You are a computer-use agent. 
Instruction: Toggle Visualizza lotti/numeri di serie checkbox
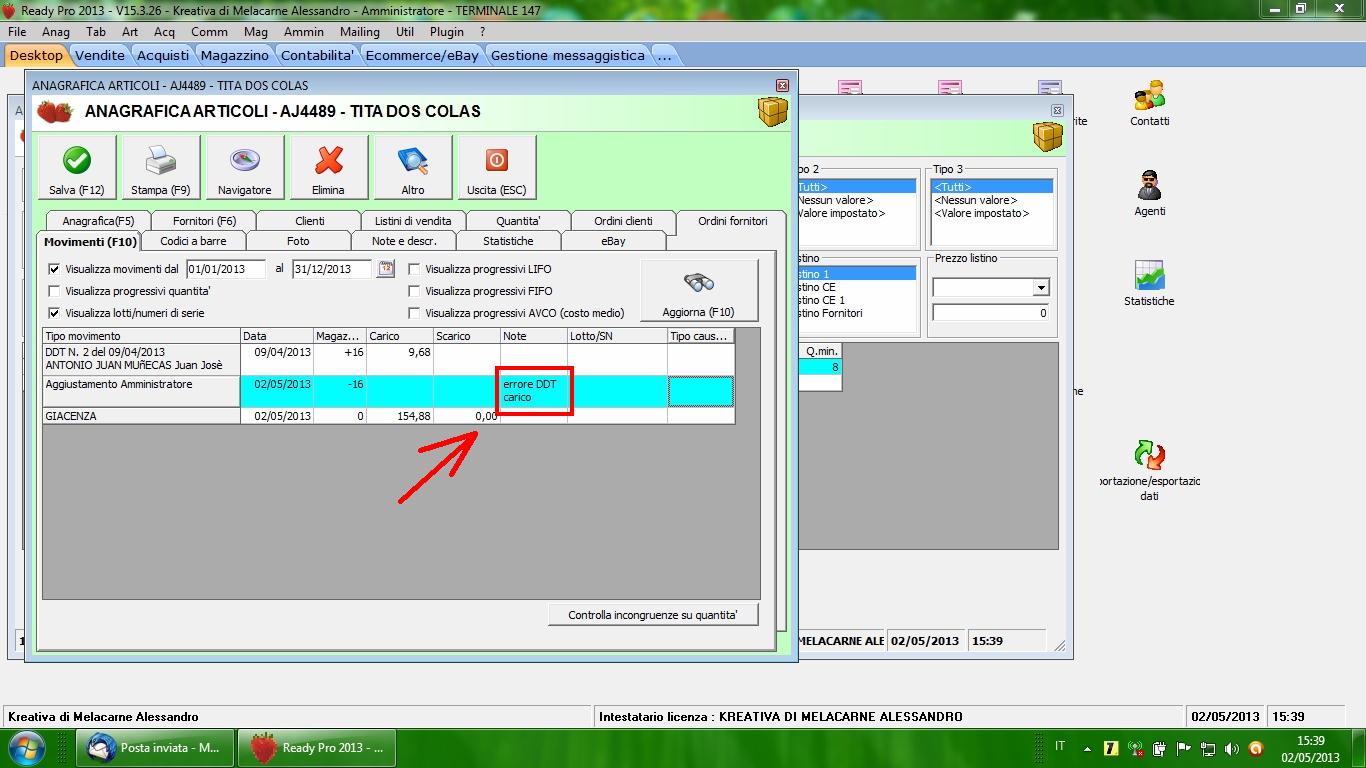click(x=54, y=313)
